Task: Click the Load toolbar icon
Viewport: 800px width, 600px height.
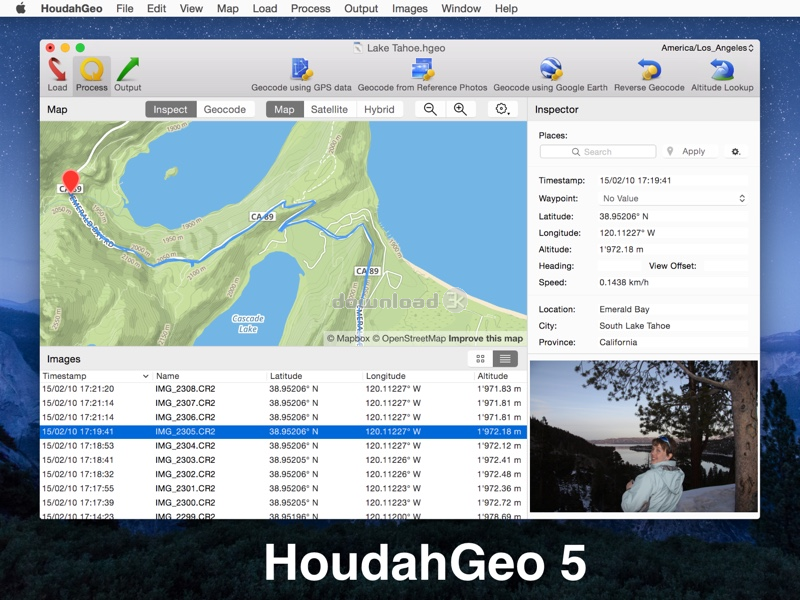Action: [57, 74]
